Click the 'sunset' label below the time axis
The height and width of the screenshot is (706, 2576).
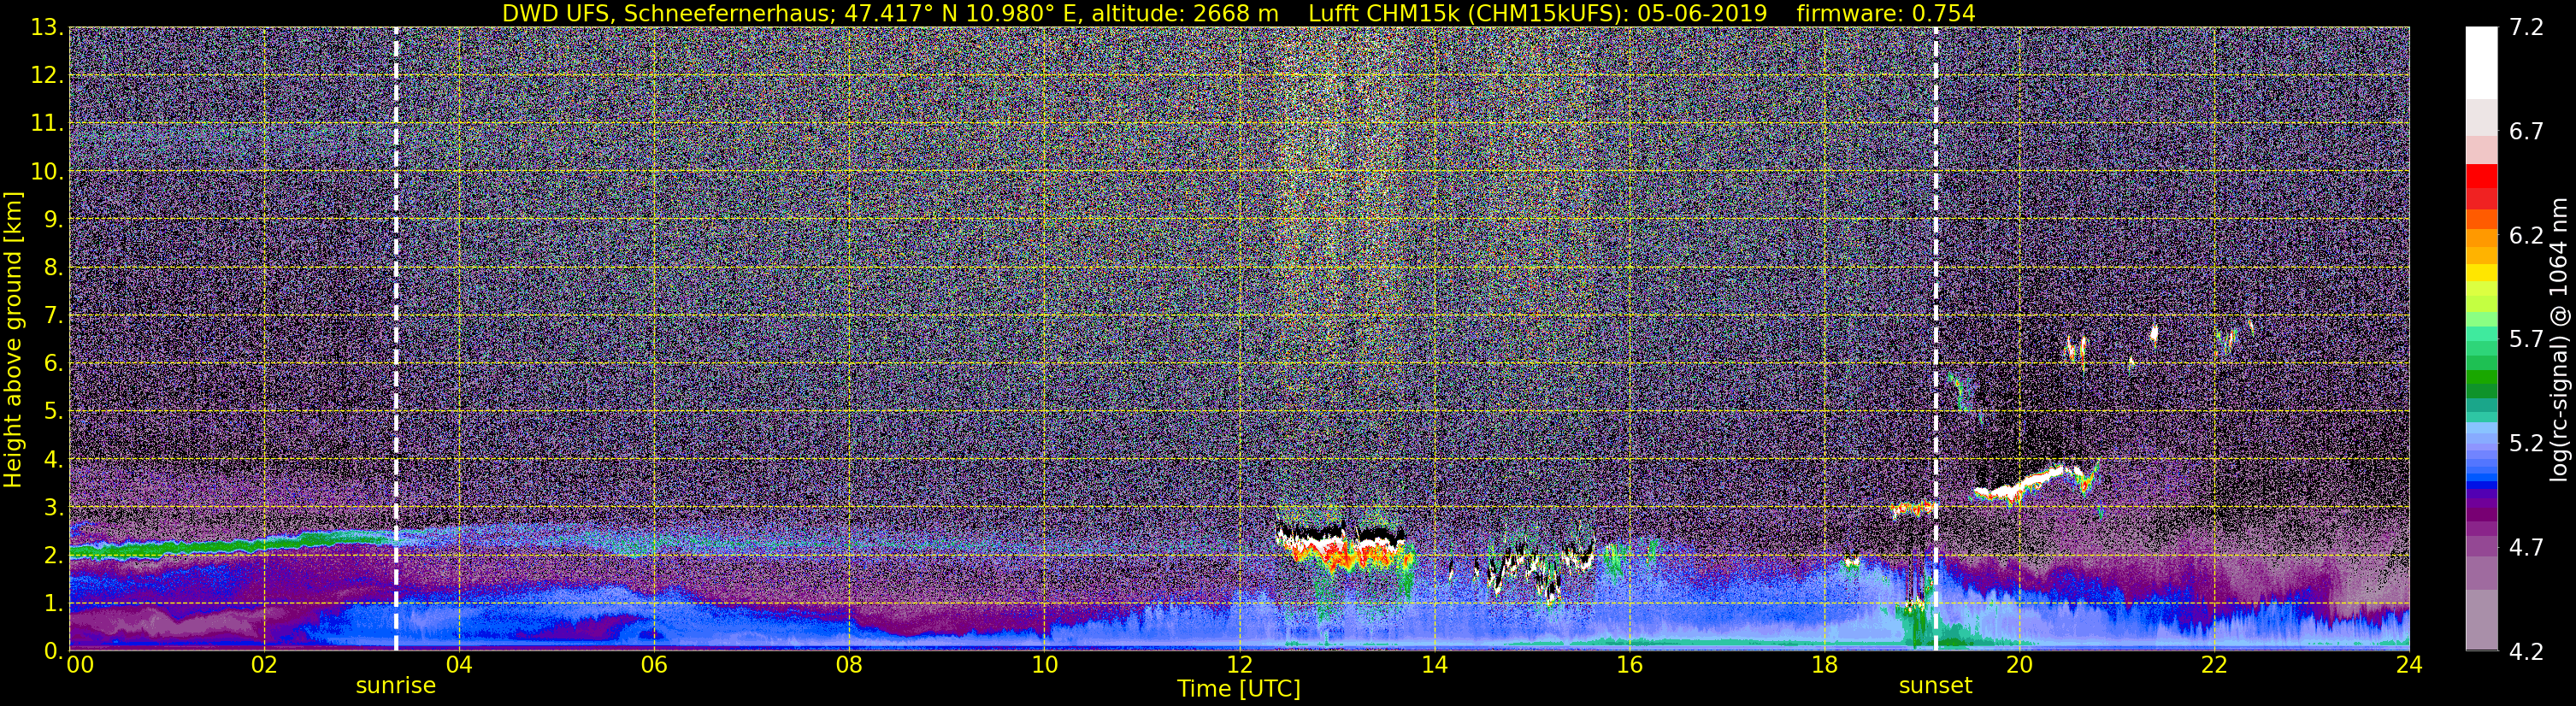1935,686
